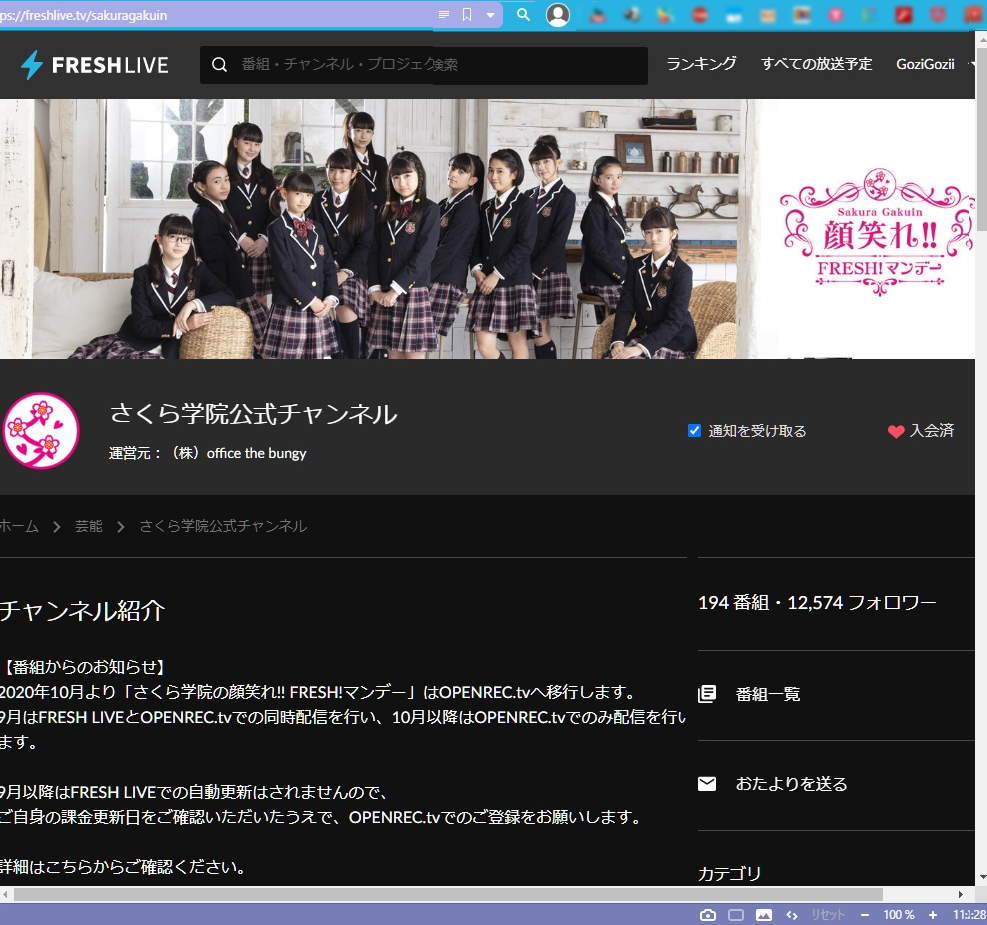Viewport: 987px width, 925px height.
Task: Toggle window tiling icon in status bar
Action: (x=736, y=915)
